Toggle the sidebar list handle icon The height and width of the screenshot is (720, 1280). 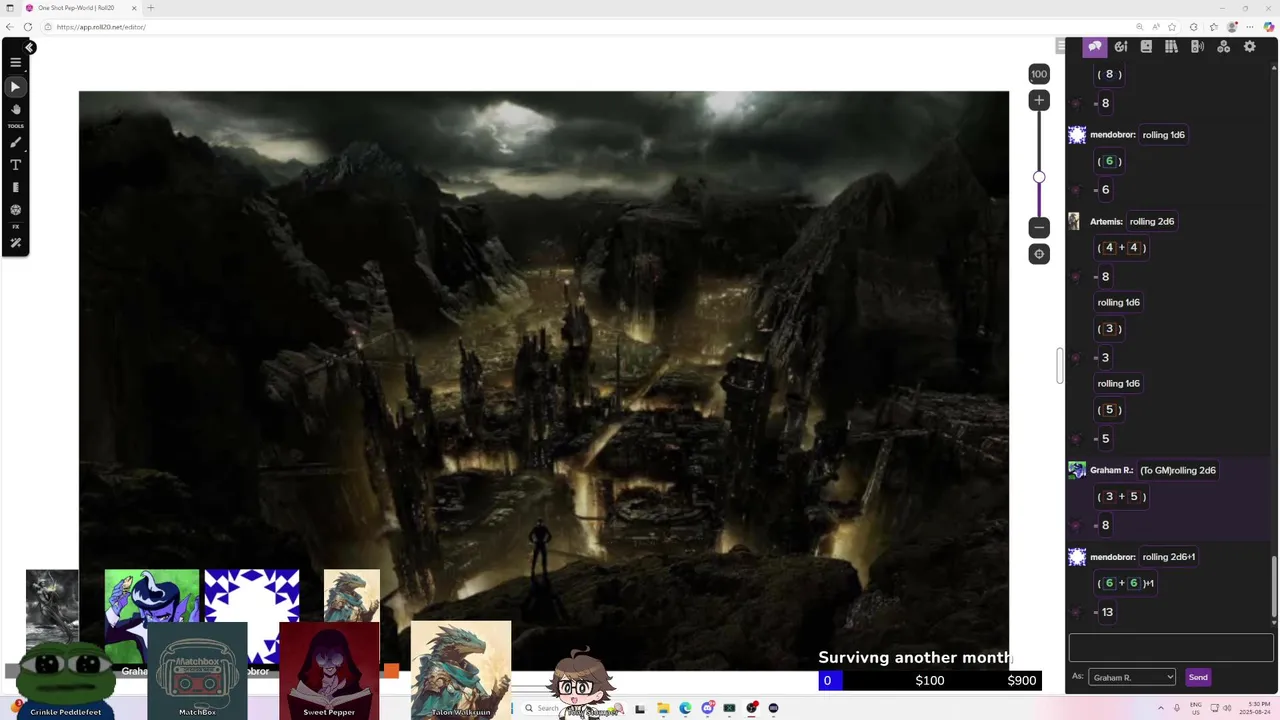coord(1061,46)
